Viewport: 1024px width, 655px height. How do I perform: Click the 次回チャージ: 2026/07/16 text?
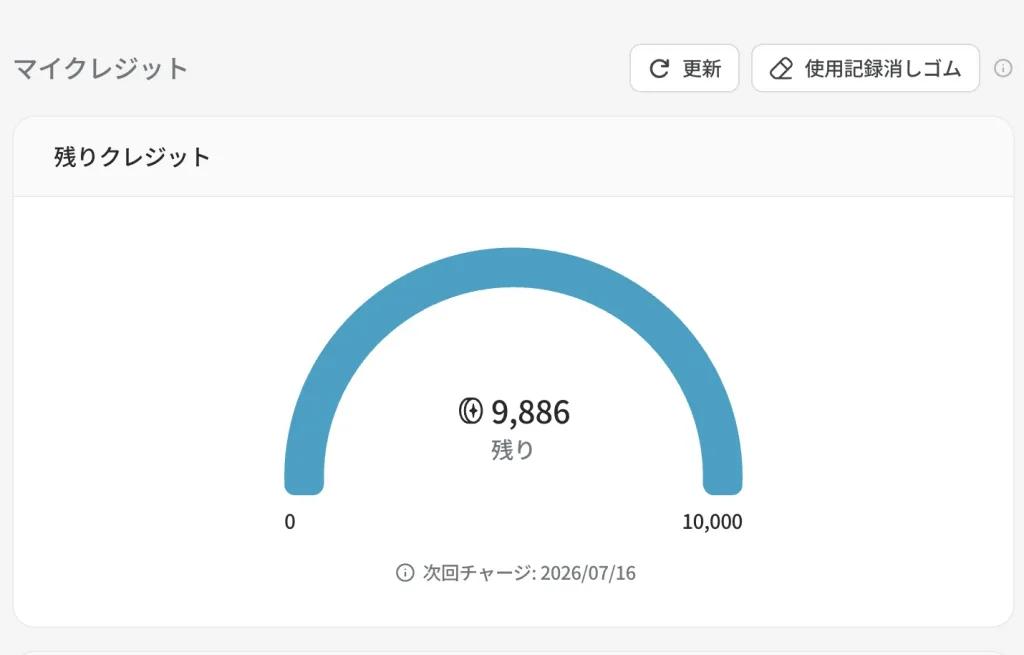click(x=529, y=573)
